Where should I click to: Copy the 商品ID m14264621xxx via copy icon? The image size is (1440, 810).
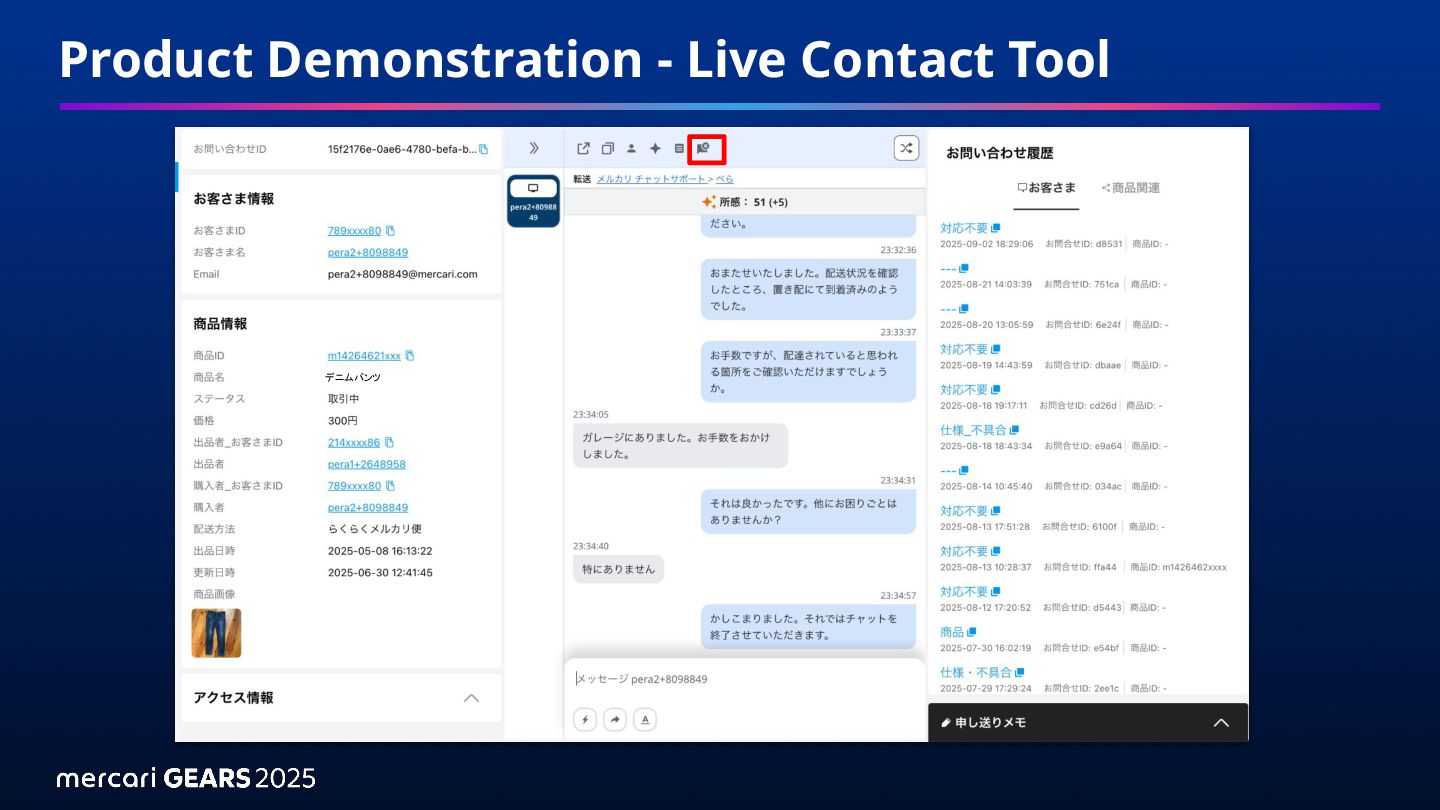pos(410,356)
